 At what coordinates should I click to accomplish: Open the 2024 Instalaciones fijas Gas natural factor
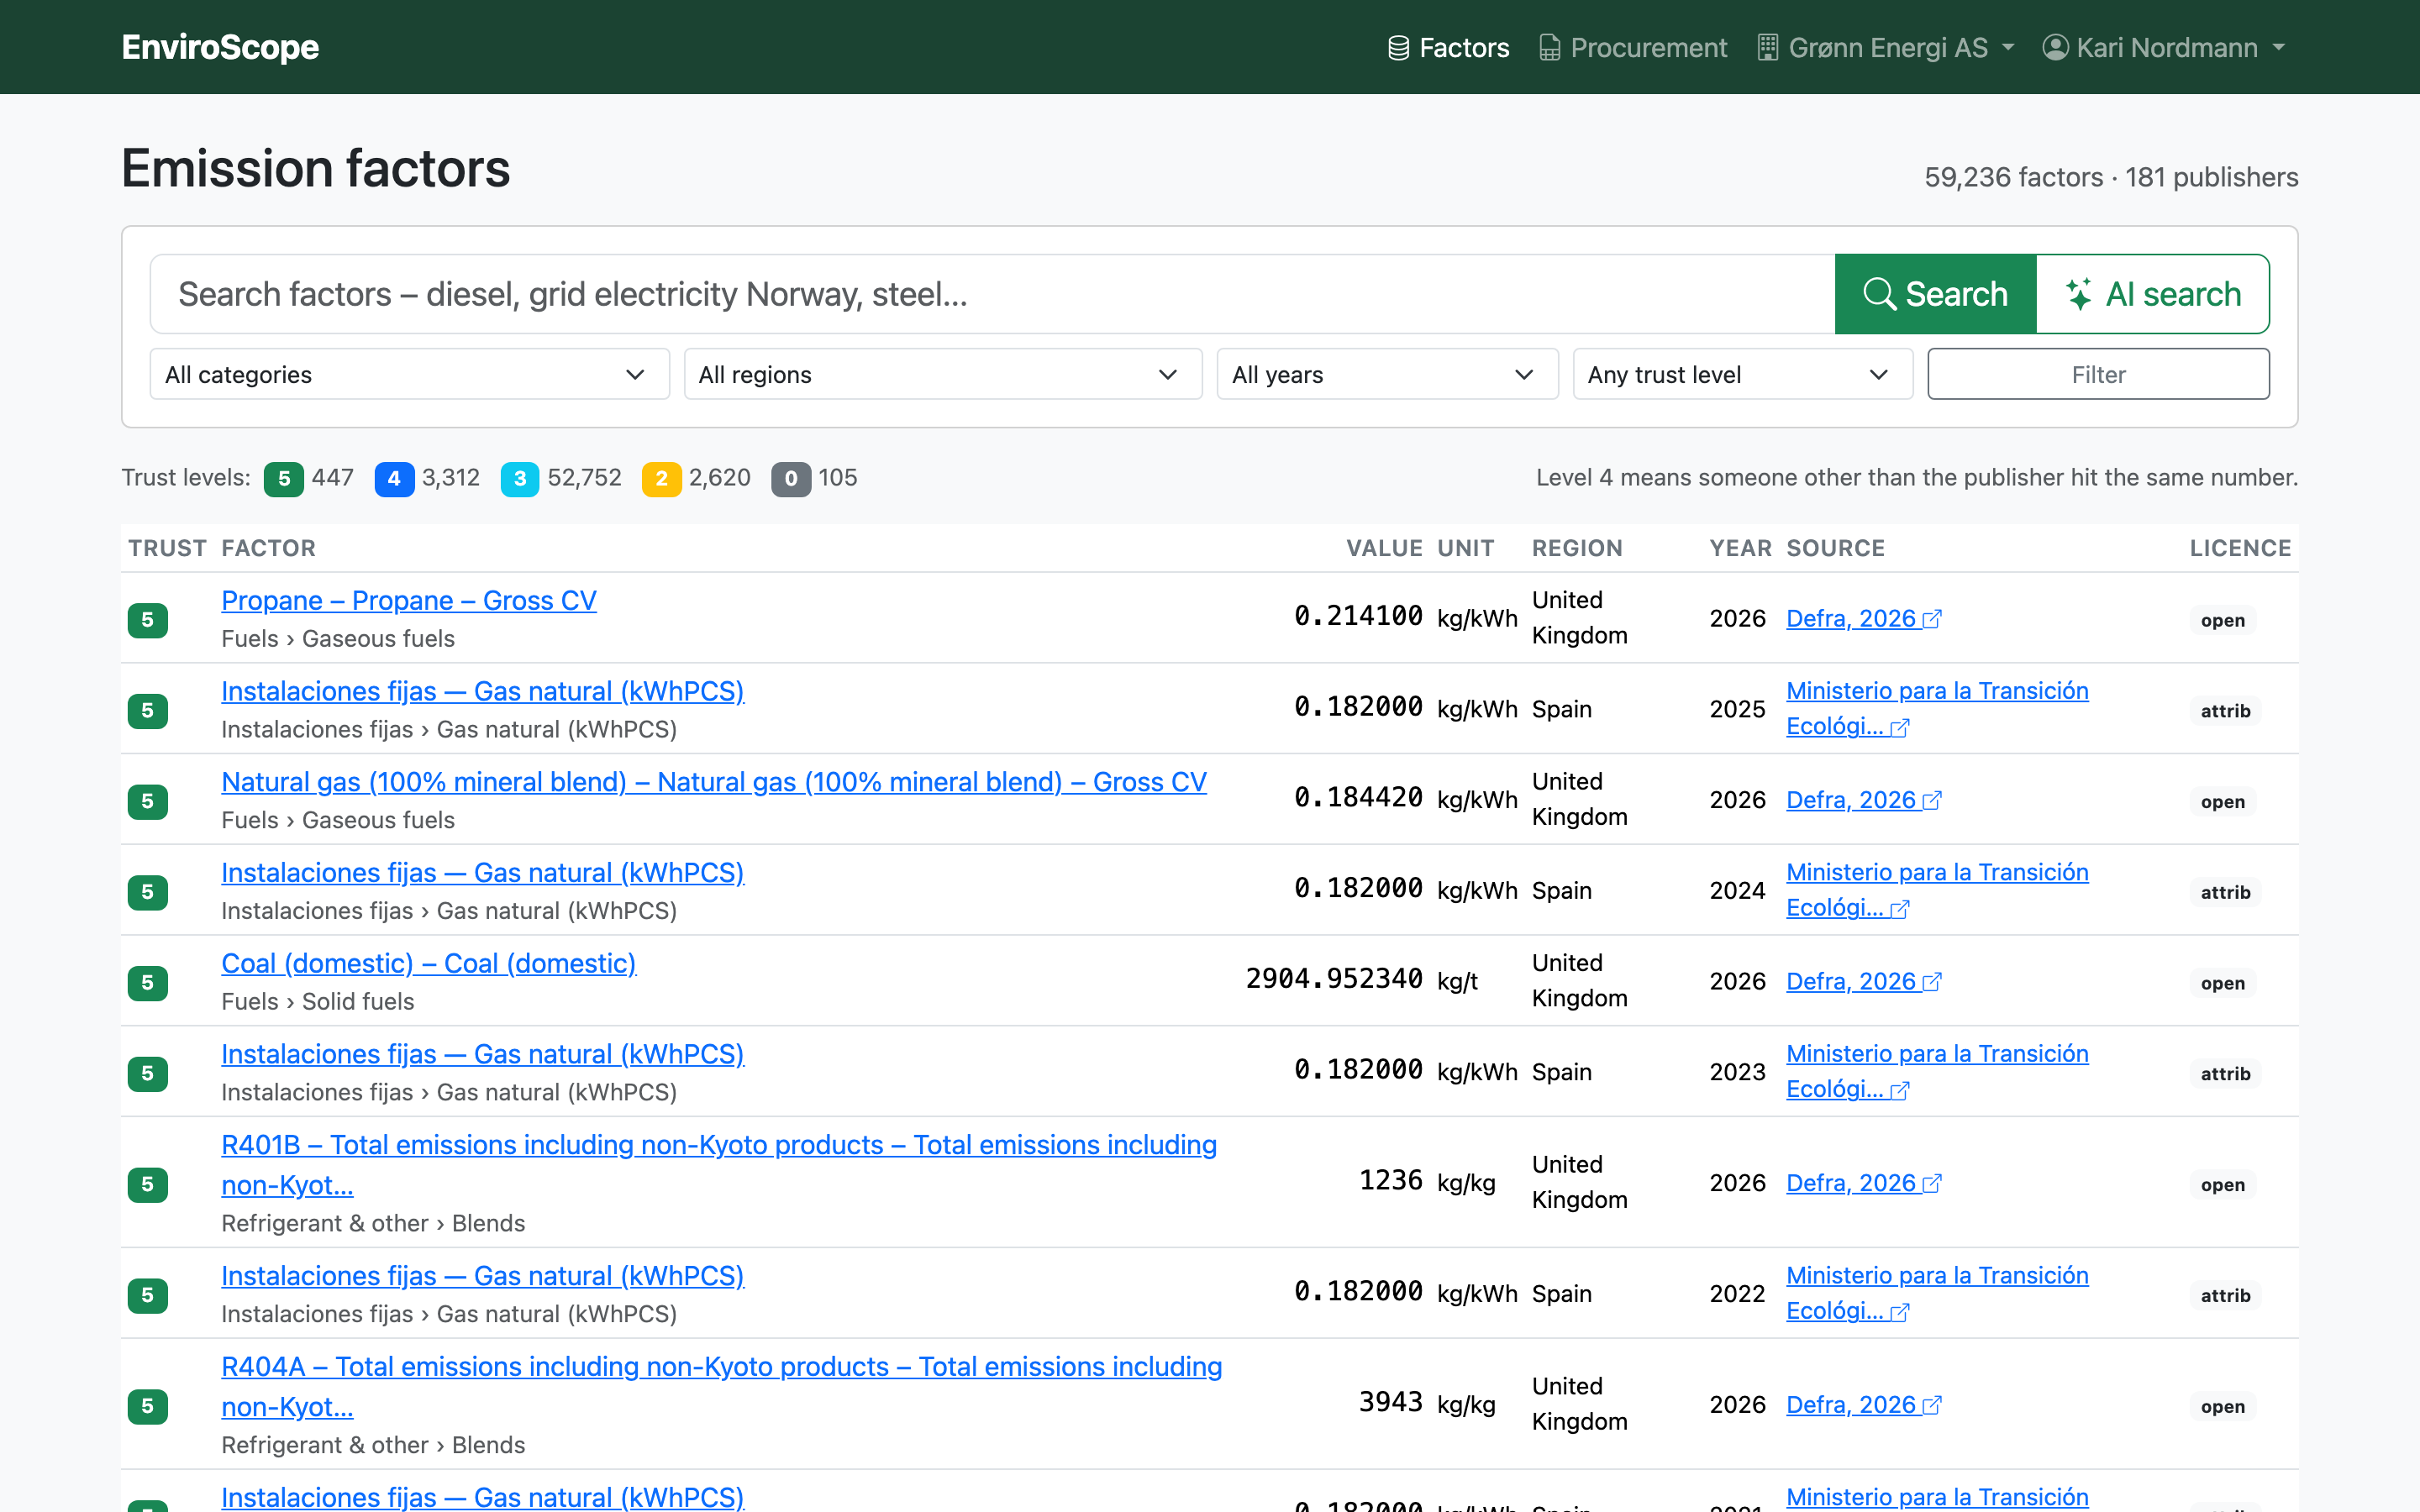483,872
